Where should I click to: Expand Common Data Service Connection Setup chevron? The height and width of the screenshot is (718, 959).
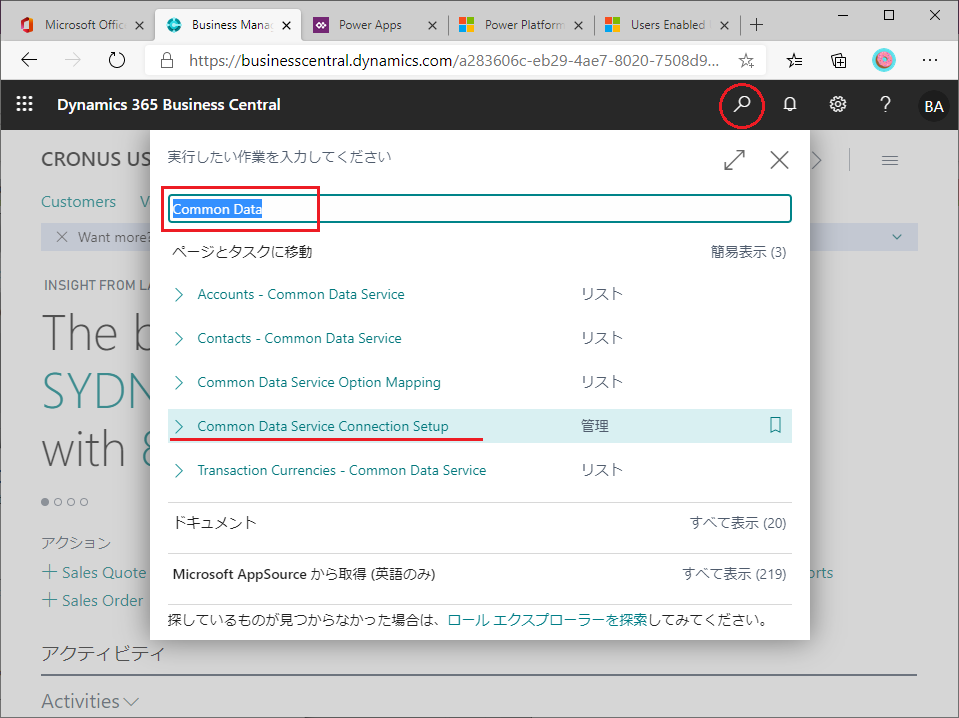pyautogui.click(x=179, y=426)
